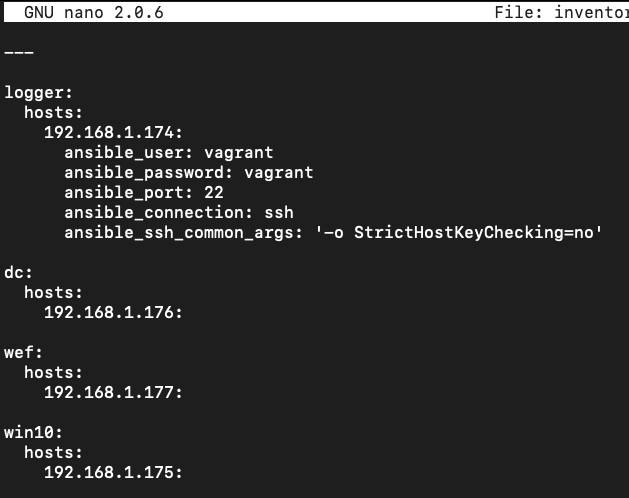Click the ansible_user: vagrant line
Viewport: 629px width, 498px height.
pos(169,152)
